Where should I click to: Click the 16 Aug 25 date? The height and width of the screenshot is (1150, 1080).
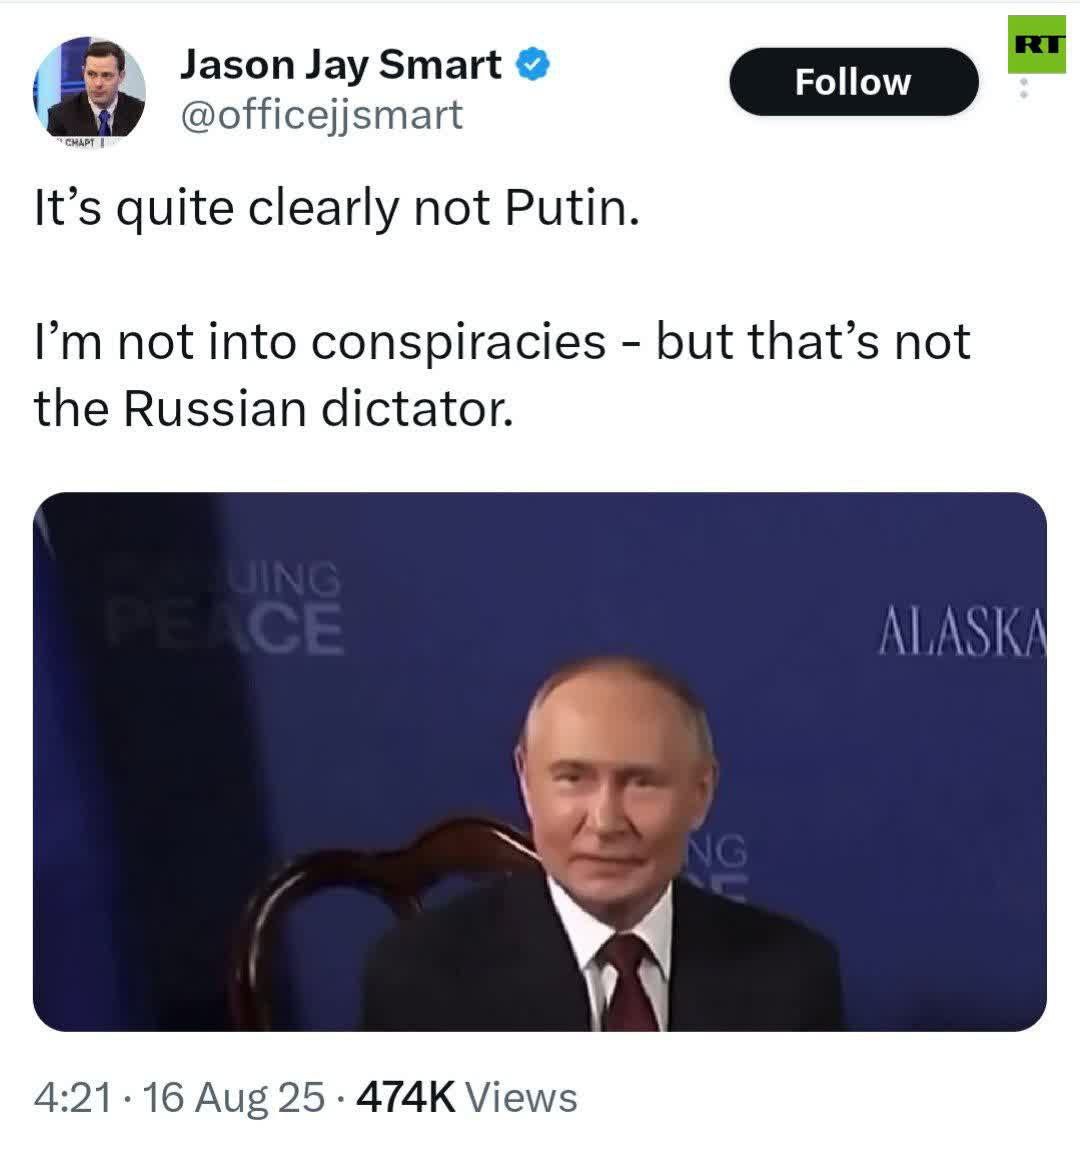tap(233, 1097)
